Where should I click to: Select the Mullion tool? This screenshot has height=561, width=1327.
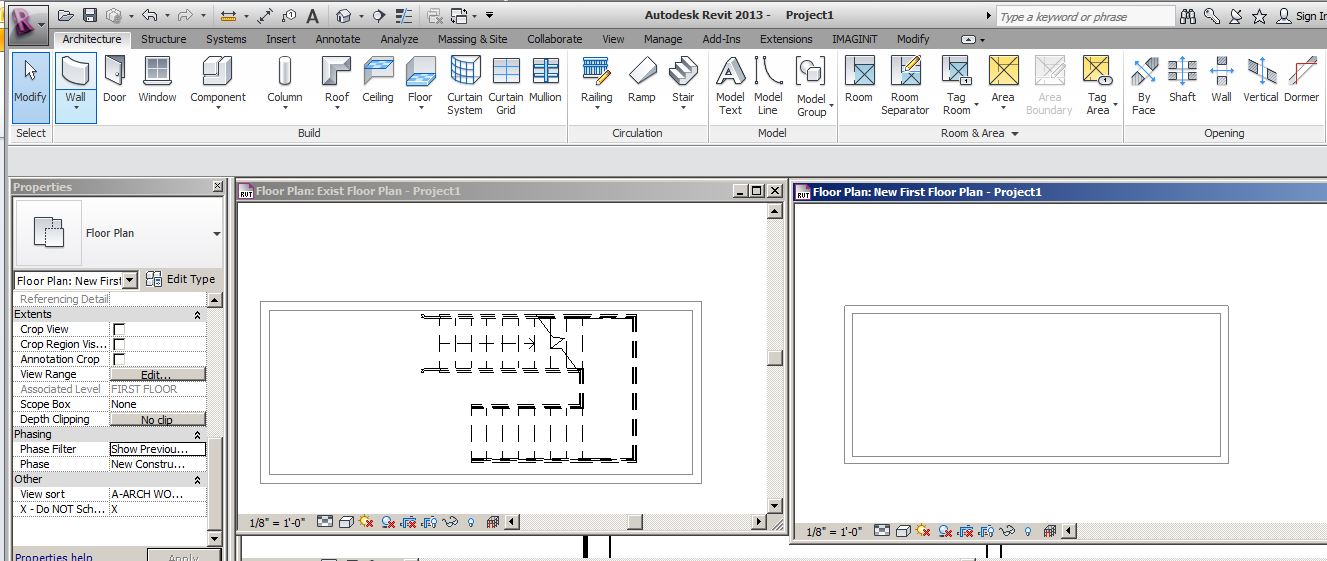pyautogui.click(x=545, y=80)
